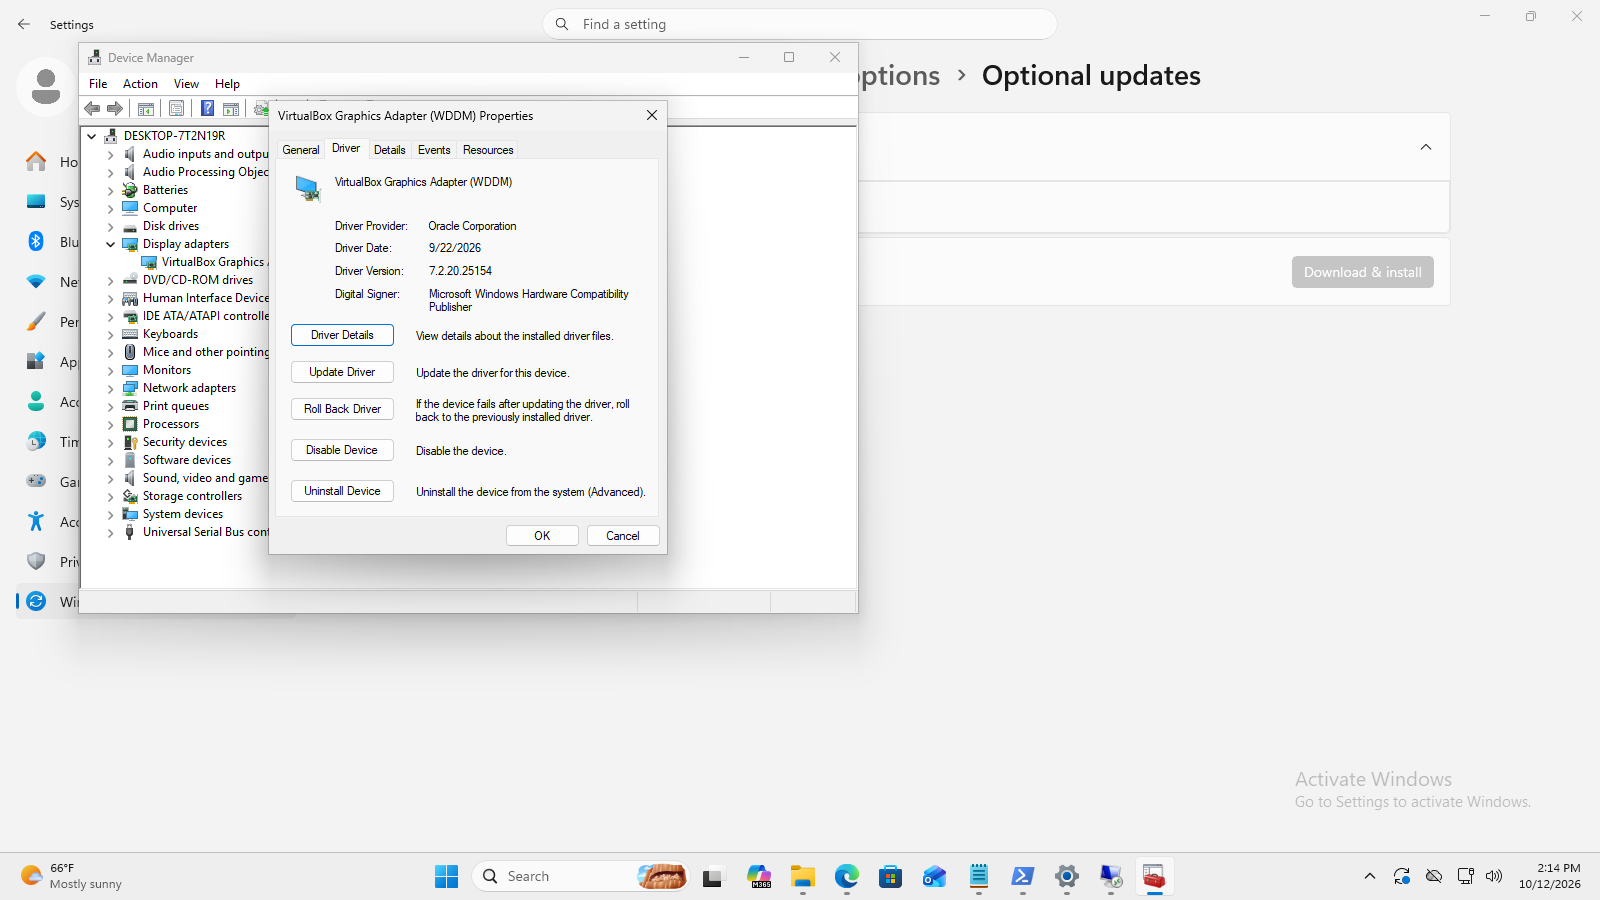This screenshot has height=900, width=1600.
Task: Toggle the Show/Hide Console Tree toolbar icon
Action: point(146,109)
